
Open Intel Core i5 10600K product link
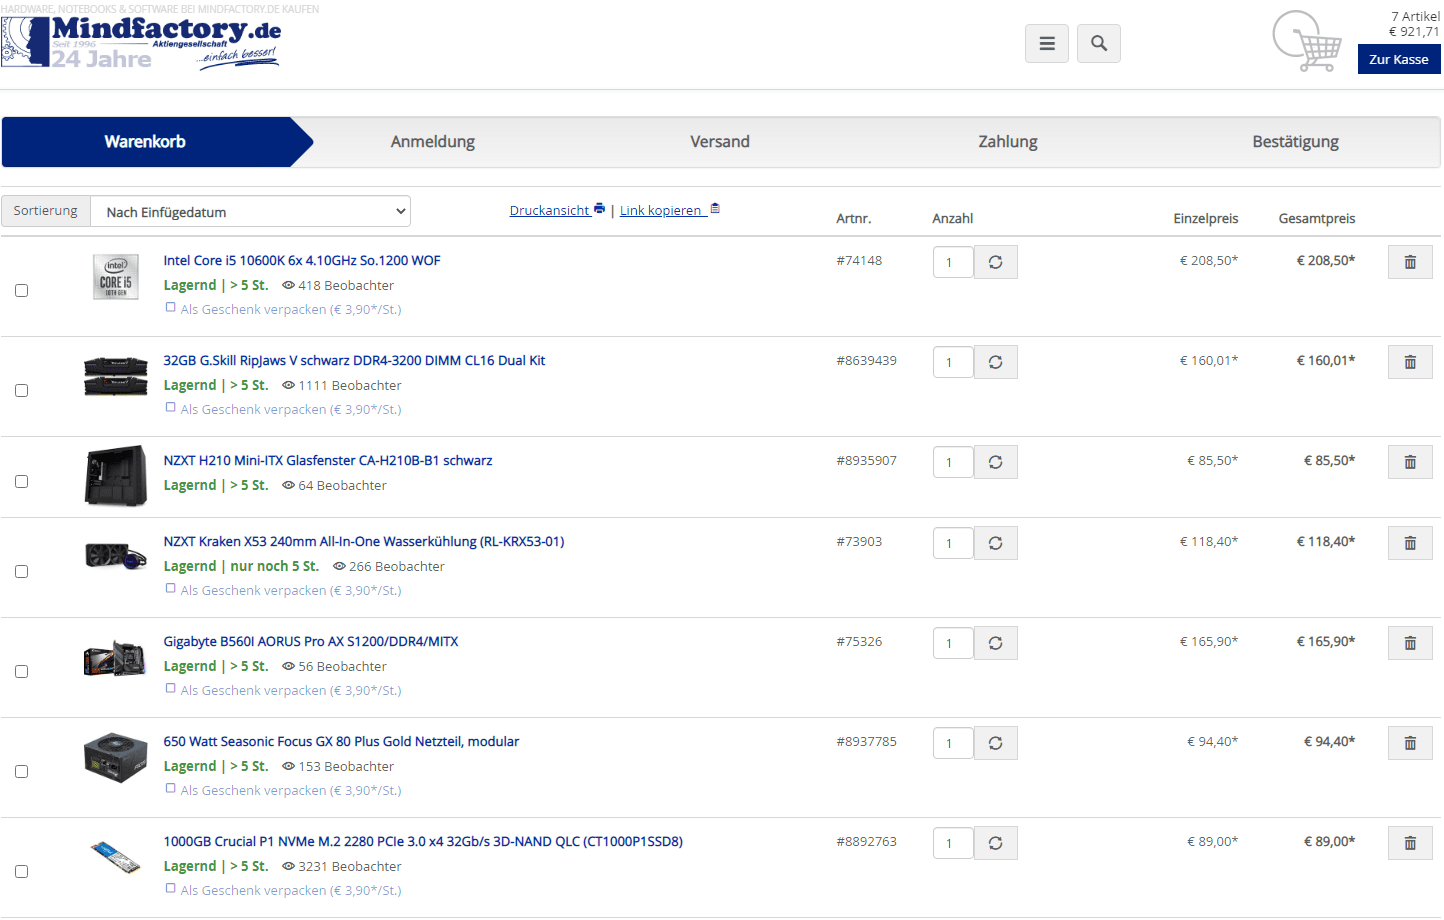[302, 260]
